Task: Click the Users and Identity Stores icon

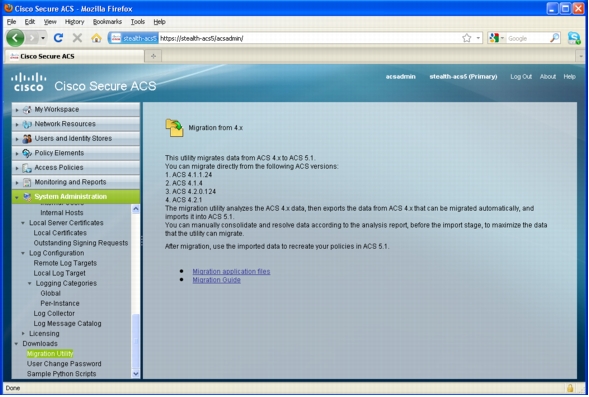Action: pyautogui.click(x=27, y=139)
